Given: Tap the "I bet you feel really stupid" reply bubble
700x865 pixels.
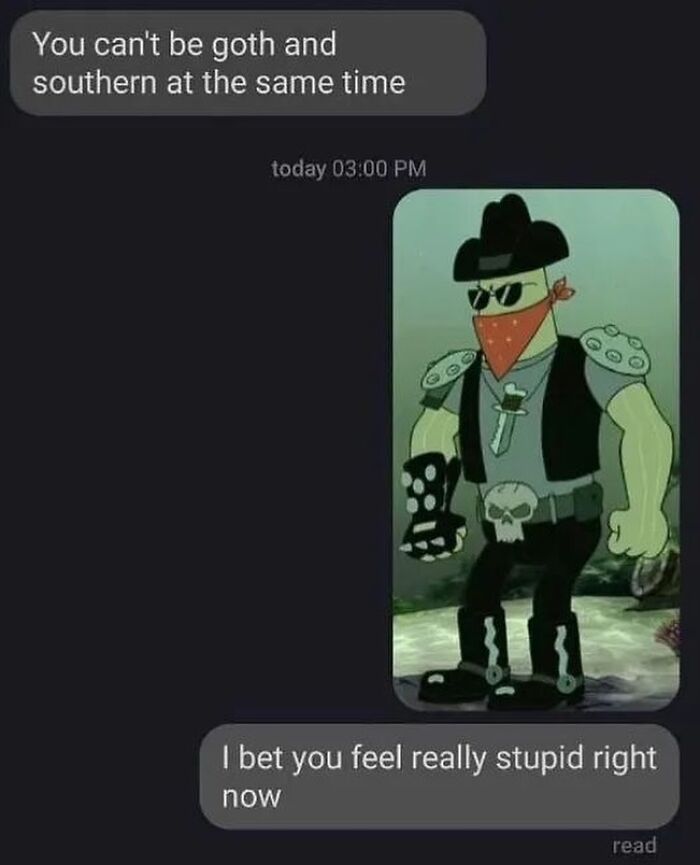Looking at the screenshot, I should point(439,777).
